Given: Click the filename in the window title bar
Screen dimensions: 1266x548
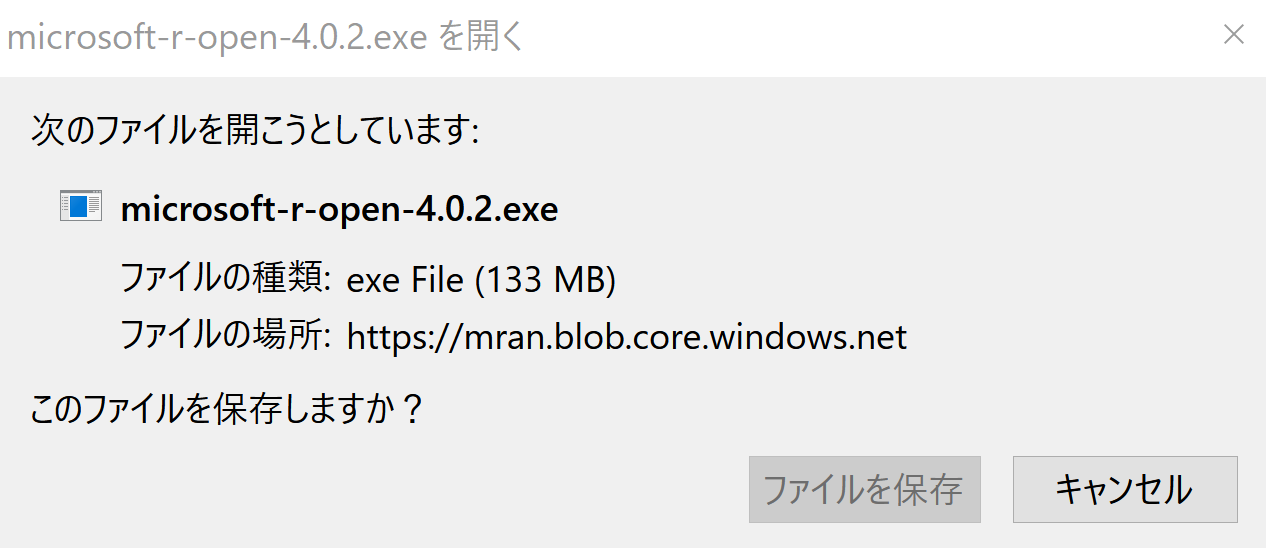Looking at the screenshot, I should [218, 38].
